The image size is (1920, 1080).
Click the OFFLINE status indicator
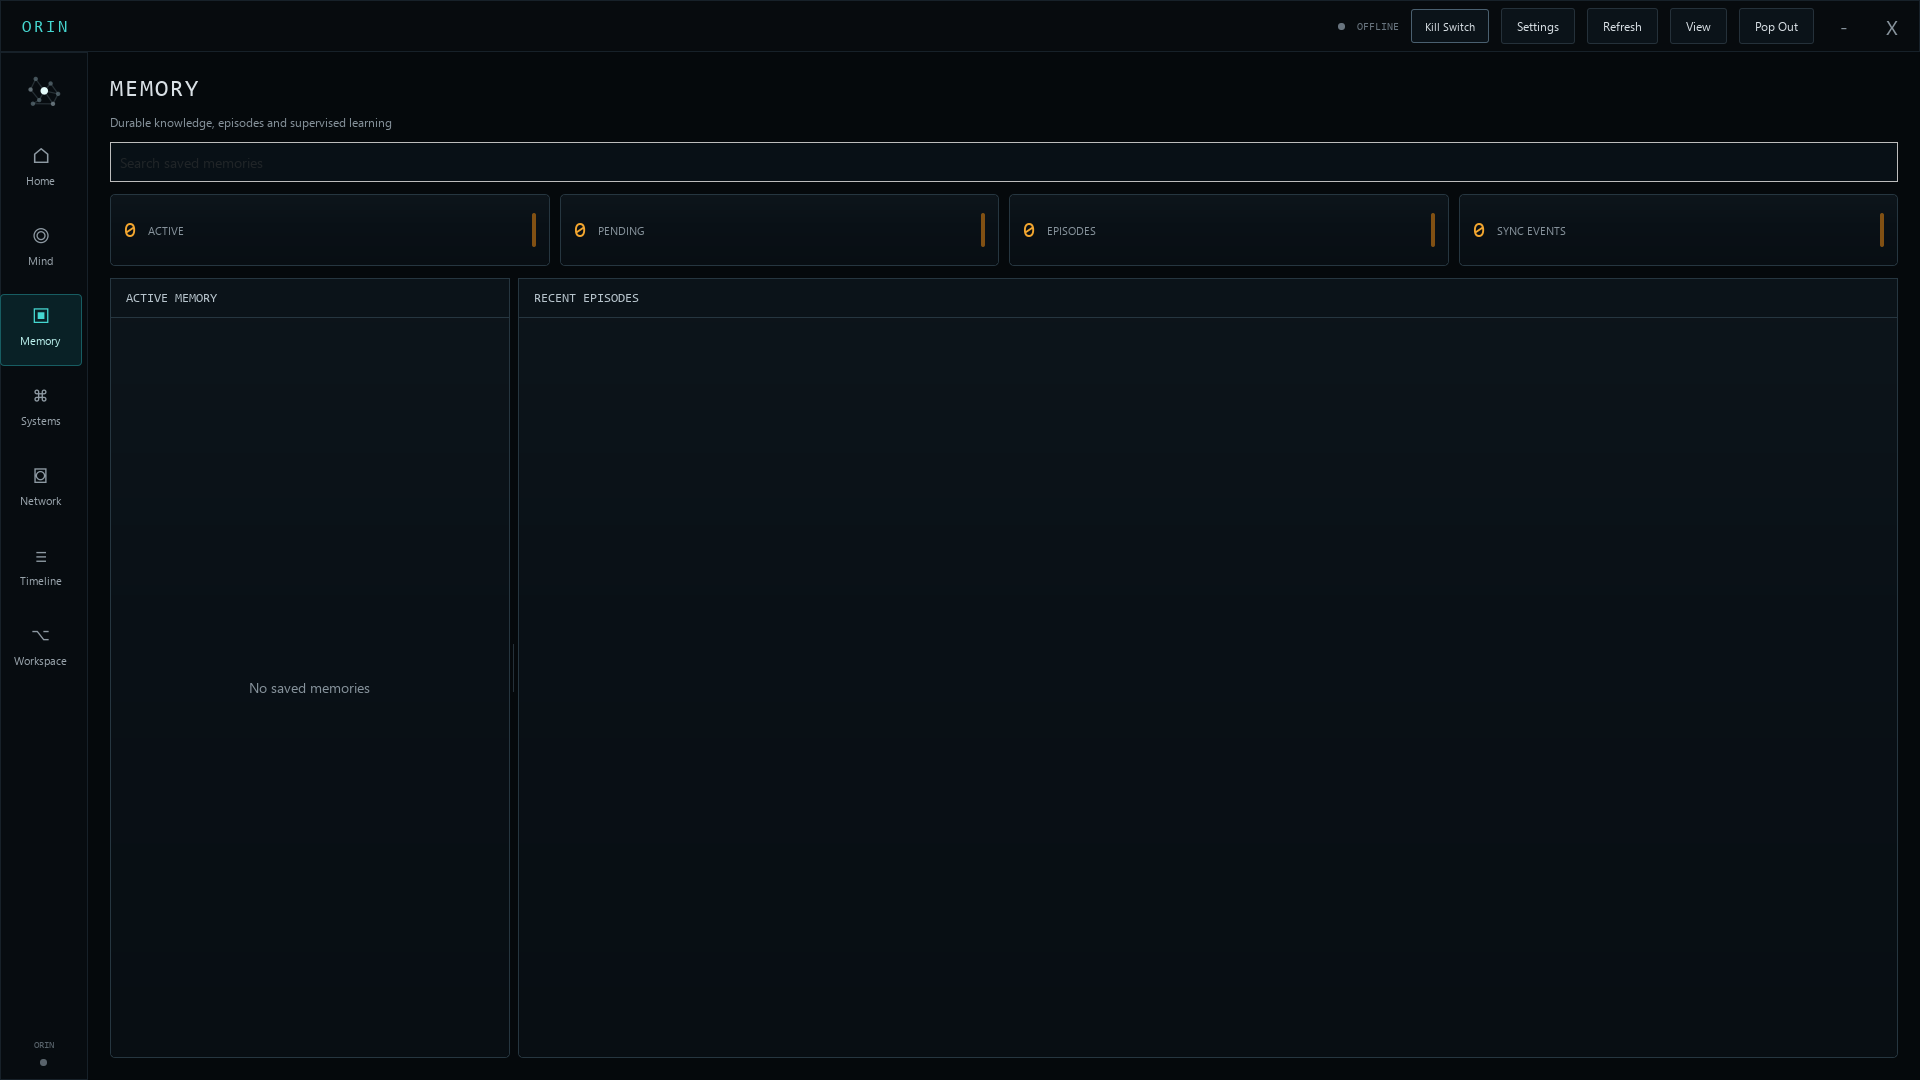point(1368,27)
